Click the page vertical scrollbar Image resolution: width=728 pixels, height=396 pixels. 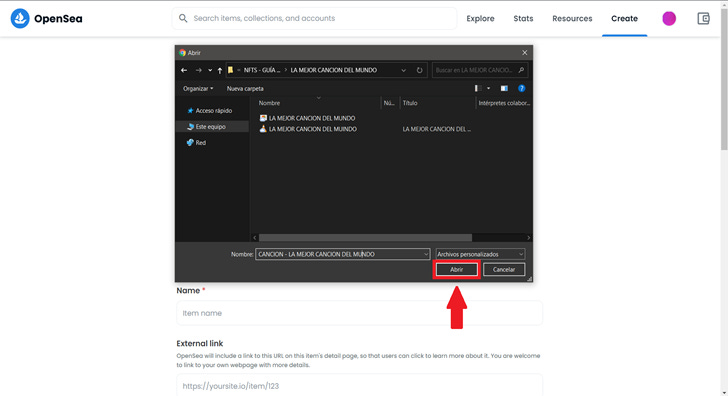(x=724, y=79)
